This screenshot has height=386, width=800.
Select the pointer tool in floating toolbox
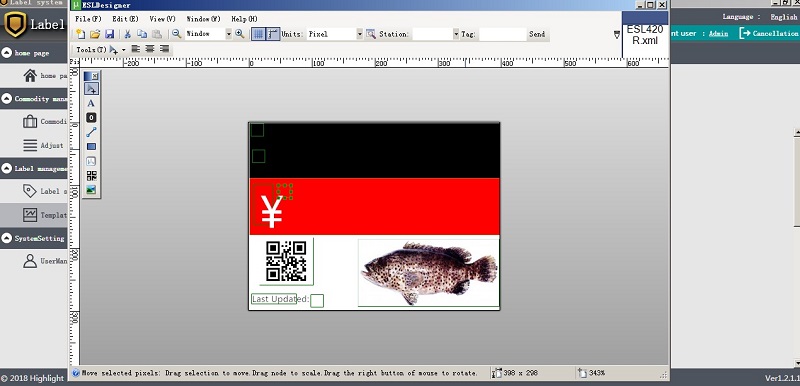pyautogui.click(x=91, y=89)
